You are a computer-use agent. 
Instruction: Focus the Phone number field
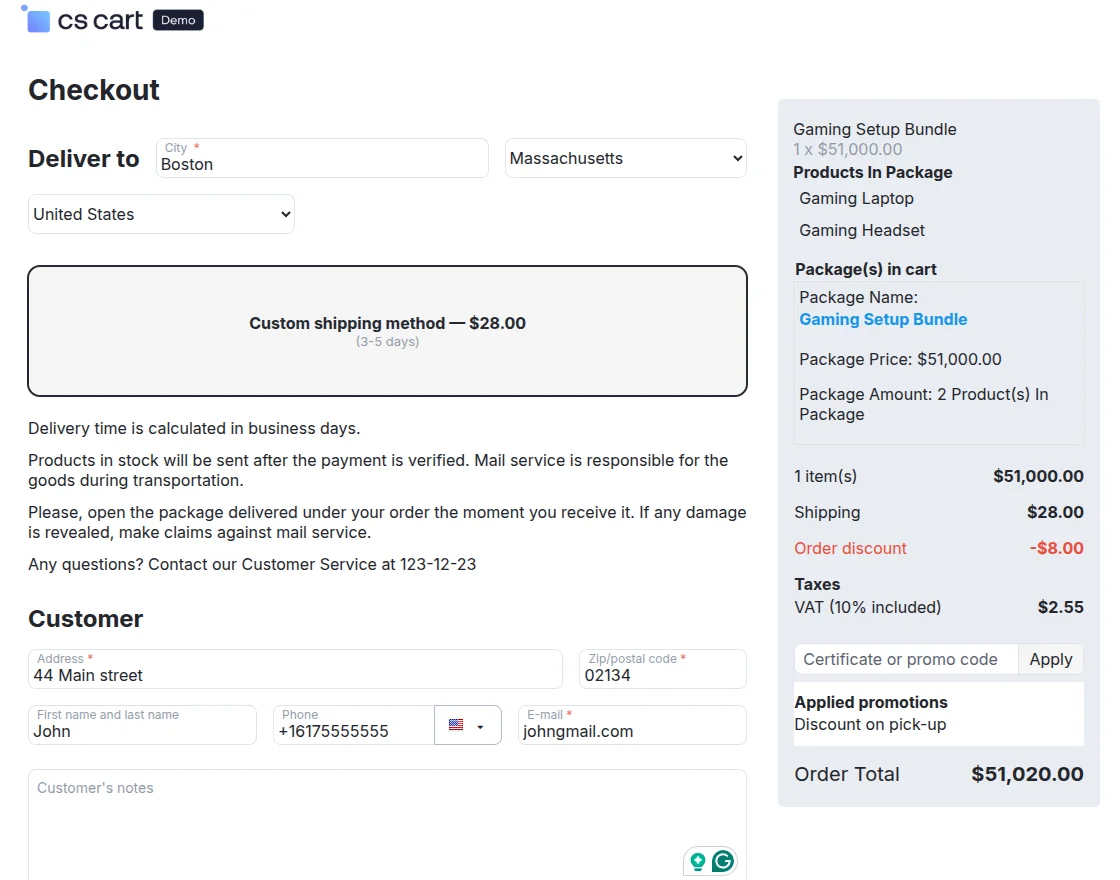coord(354,725)
